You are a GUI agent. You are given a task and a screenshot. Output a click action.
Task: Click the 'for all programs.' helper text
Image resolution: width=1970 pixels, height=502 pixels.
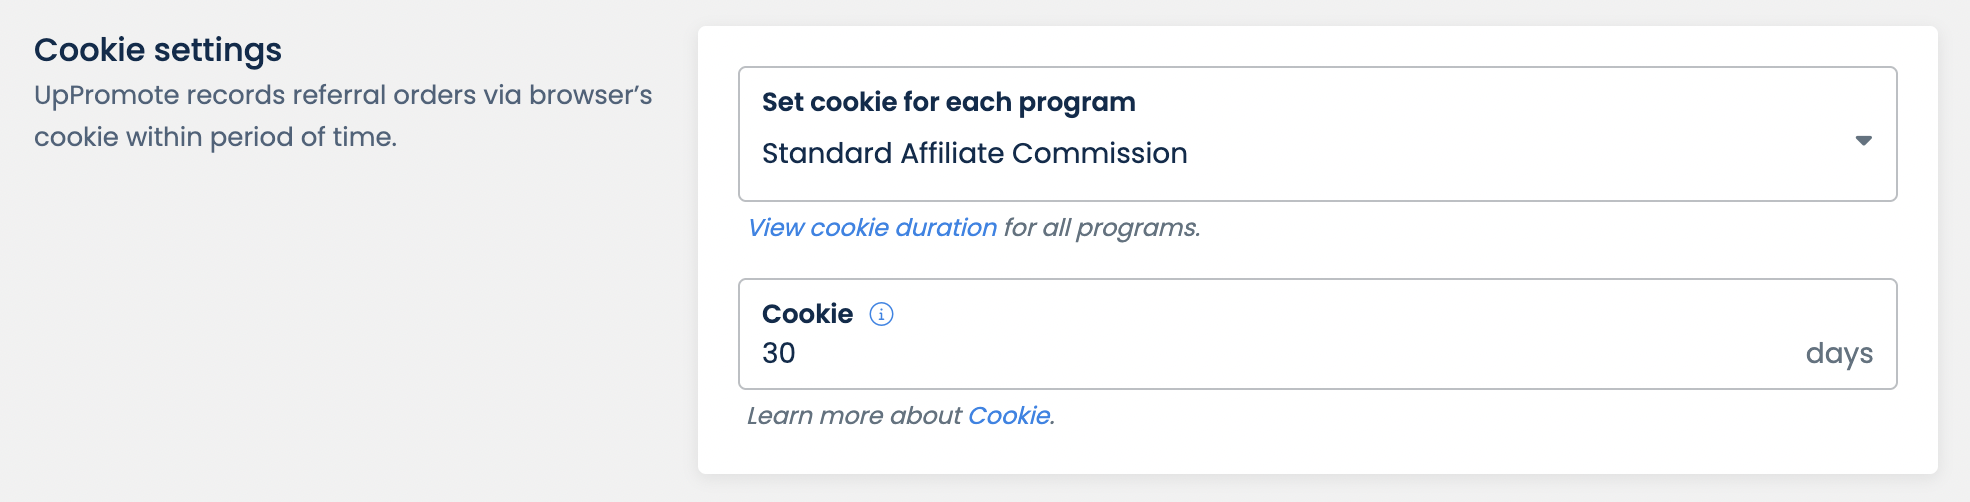tap(1101, 228)
